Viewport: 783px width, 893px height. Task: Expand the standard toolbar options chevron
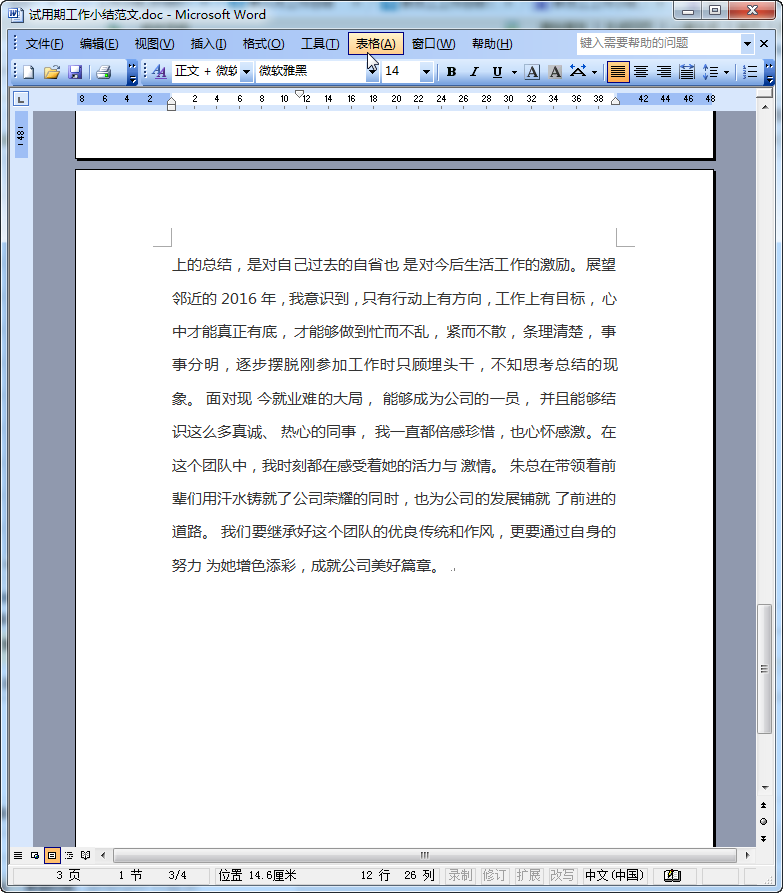click(132, 72)
